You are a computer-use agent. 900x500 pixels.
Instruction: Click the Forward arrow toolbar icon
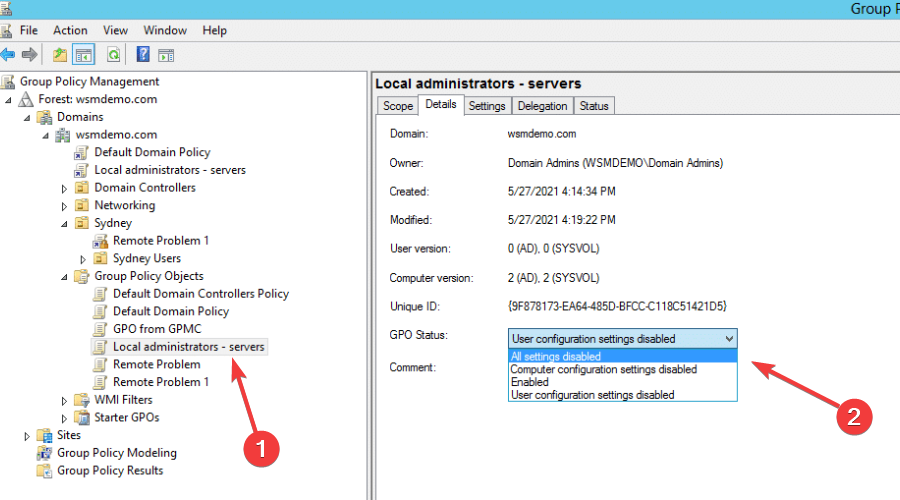pos(29,55)
